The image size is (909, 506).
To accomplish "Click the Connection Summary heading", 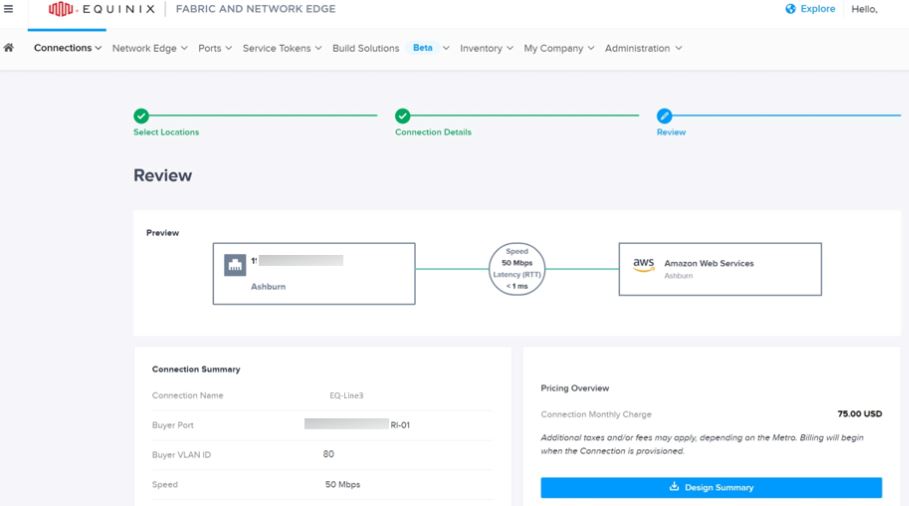I will (196, 369).
